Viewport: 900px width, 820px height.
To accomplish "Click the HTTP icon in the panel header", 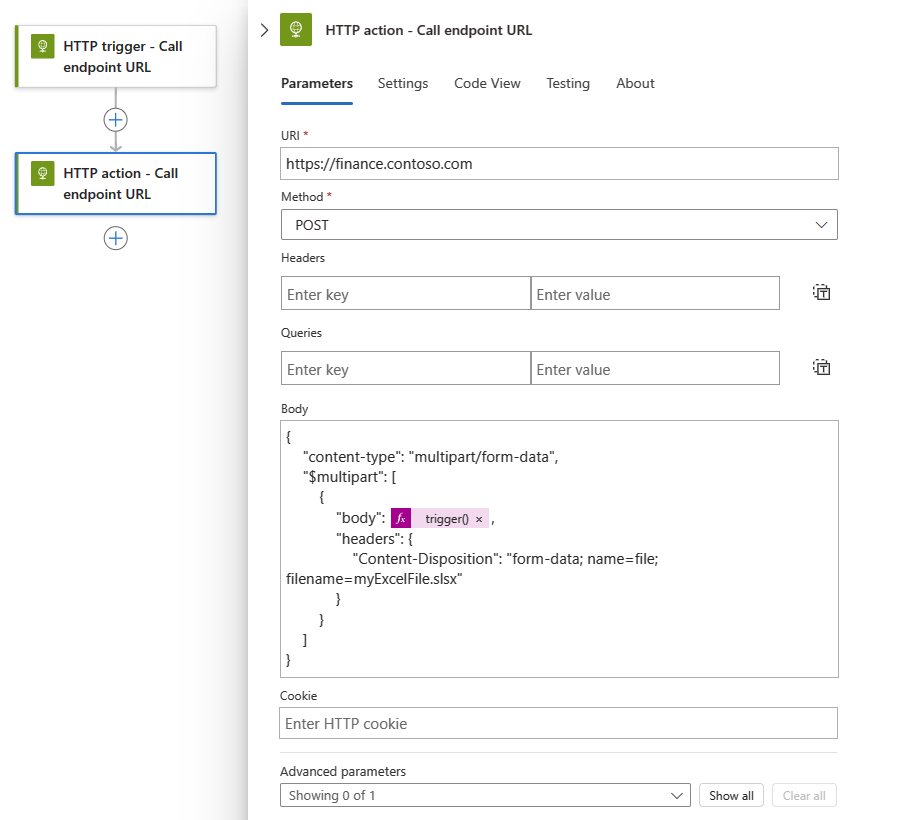I will click(x=296, y=30).
